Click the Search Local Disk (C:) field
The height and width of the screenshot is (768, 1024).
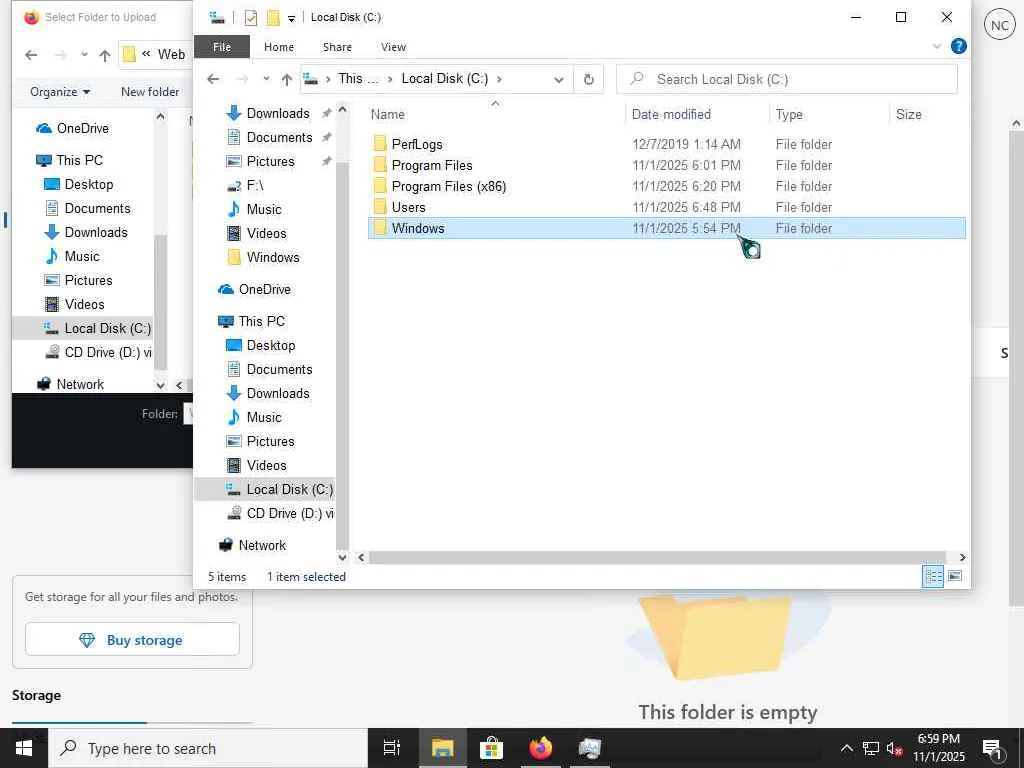[x=786, y=79]
